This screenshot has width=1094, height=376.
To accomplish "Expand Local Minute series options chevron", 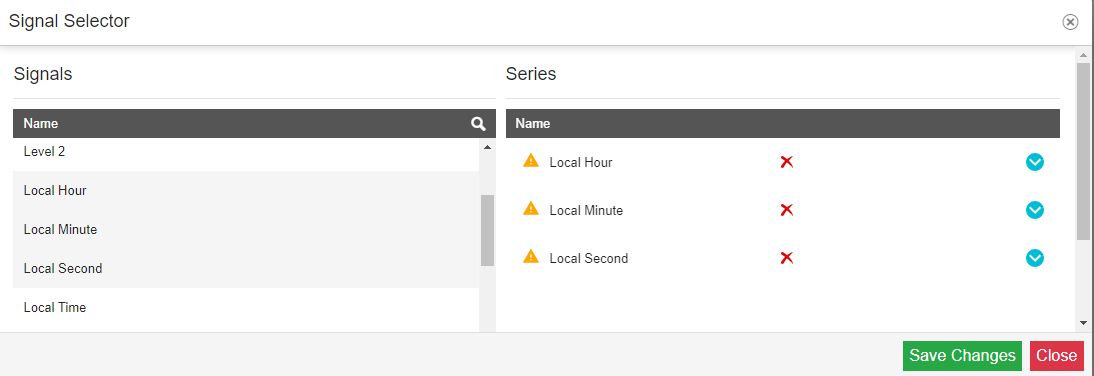I will pyautogui.click(x=1034, y=210).
